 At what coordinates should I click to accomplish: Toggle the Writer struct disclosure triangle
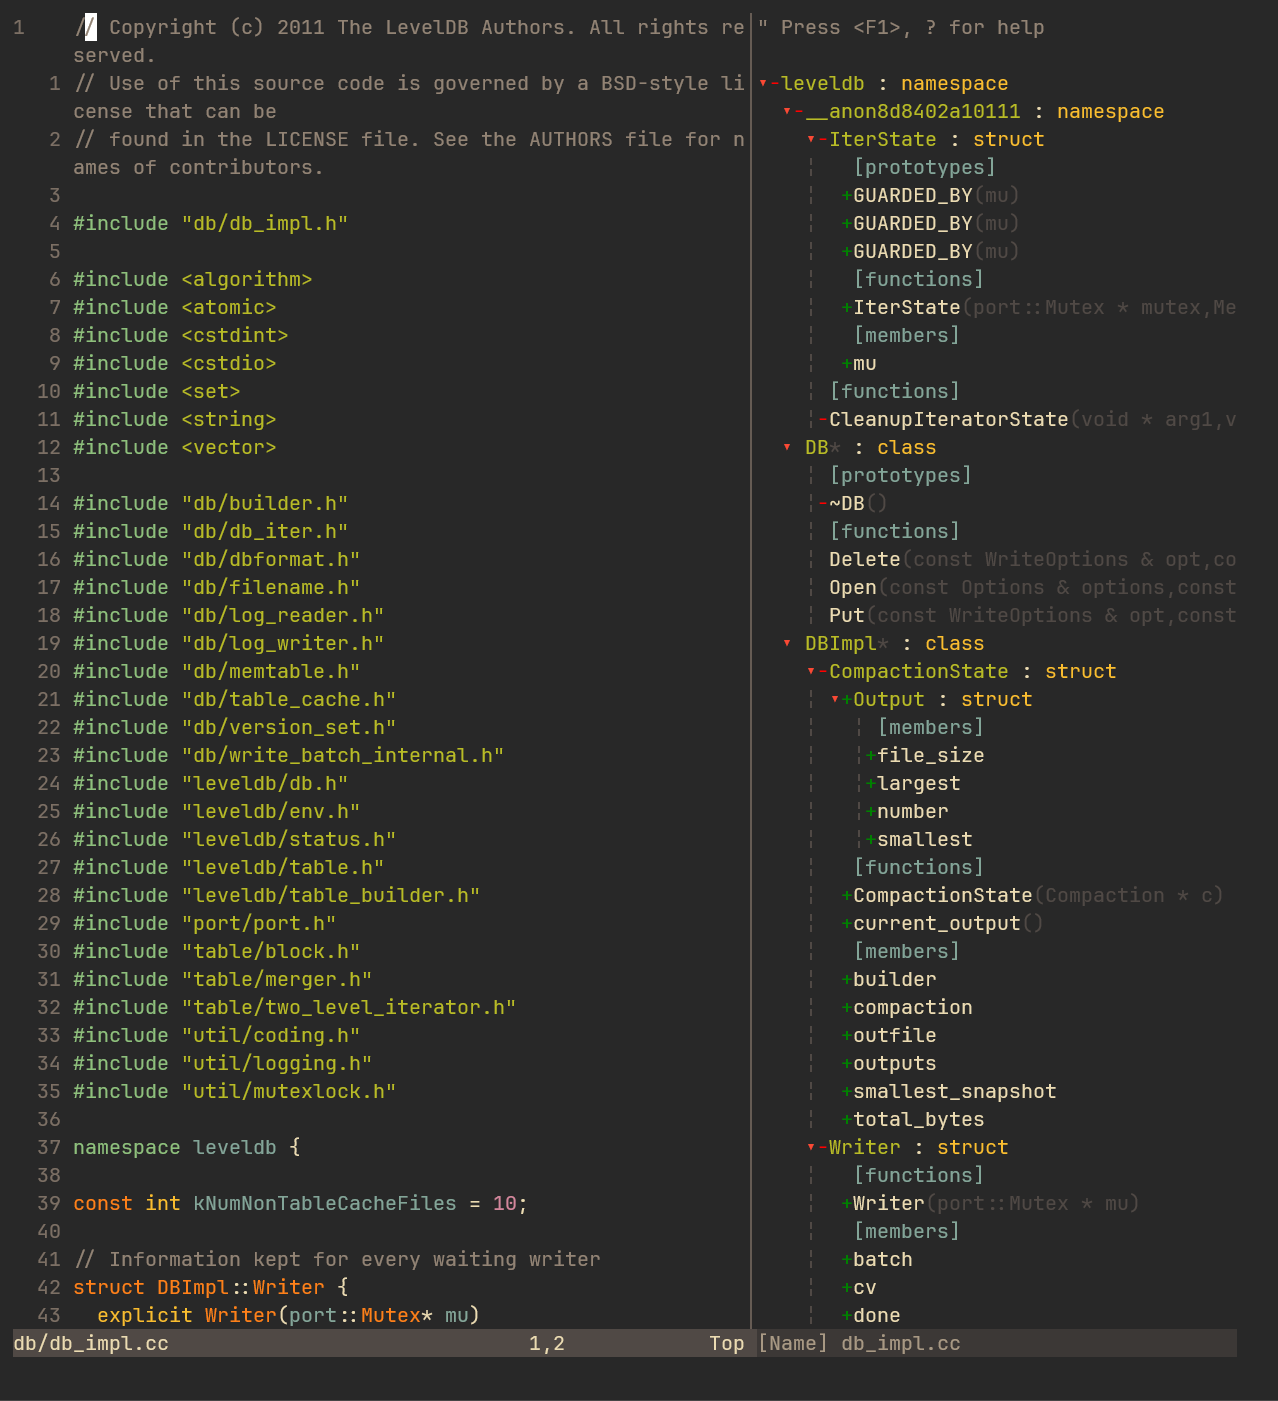click(810, 1147)
